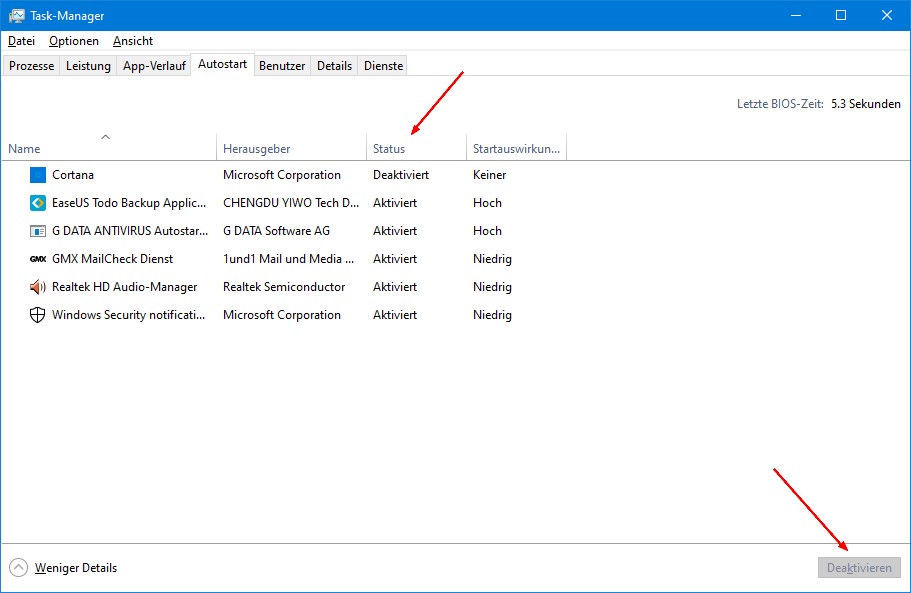This screenshot has height=593, width=911.
Task: Maximize the Task-Manager window
Action: pos(841,15)
